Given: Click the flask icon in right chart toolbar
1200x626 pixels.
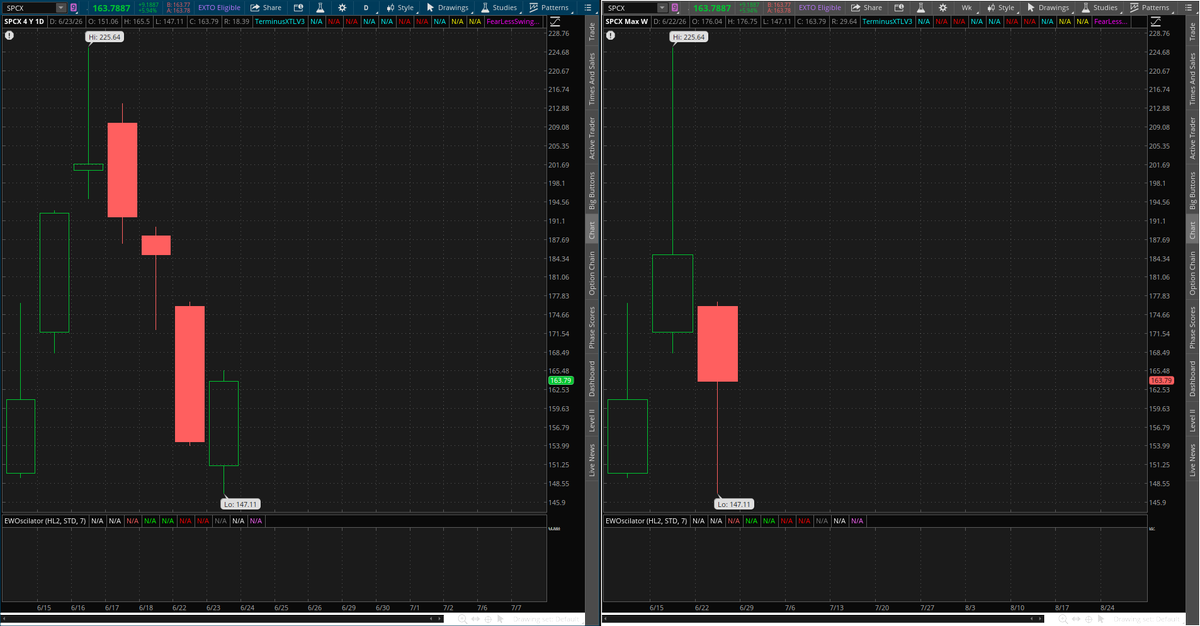Looking at the screenshot, I should pyautogui.click(x=921, y=8).
